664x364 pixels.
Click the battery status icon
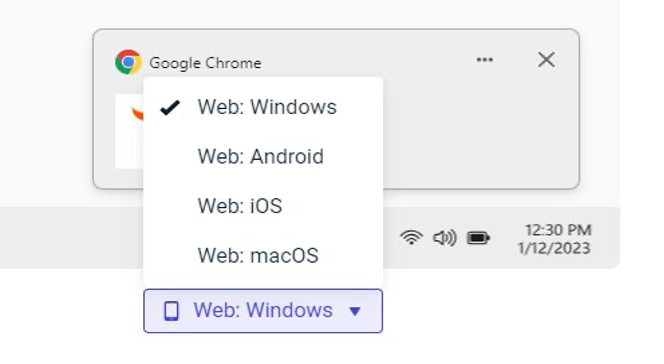(478, 238)
